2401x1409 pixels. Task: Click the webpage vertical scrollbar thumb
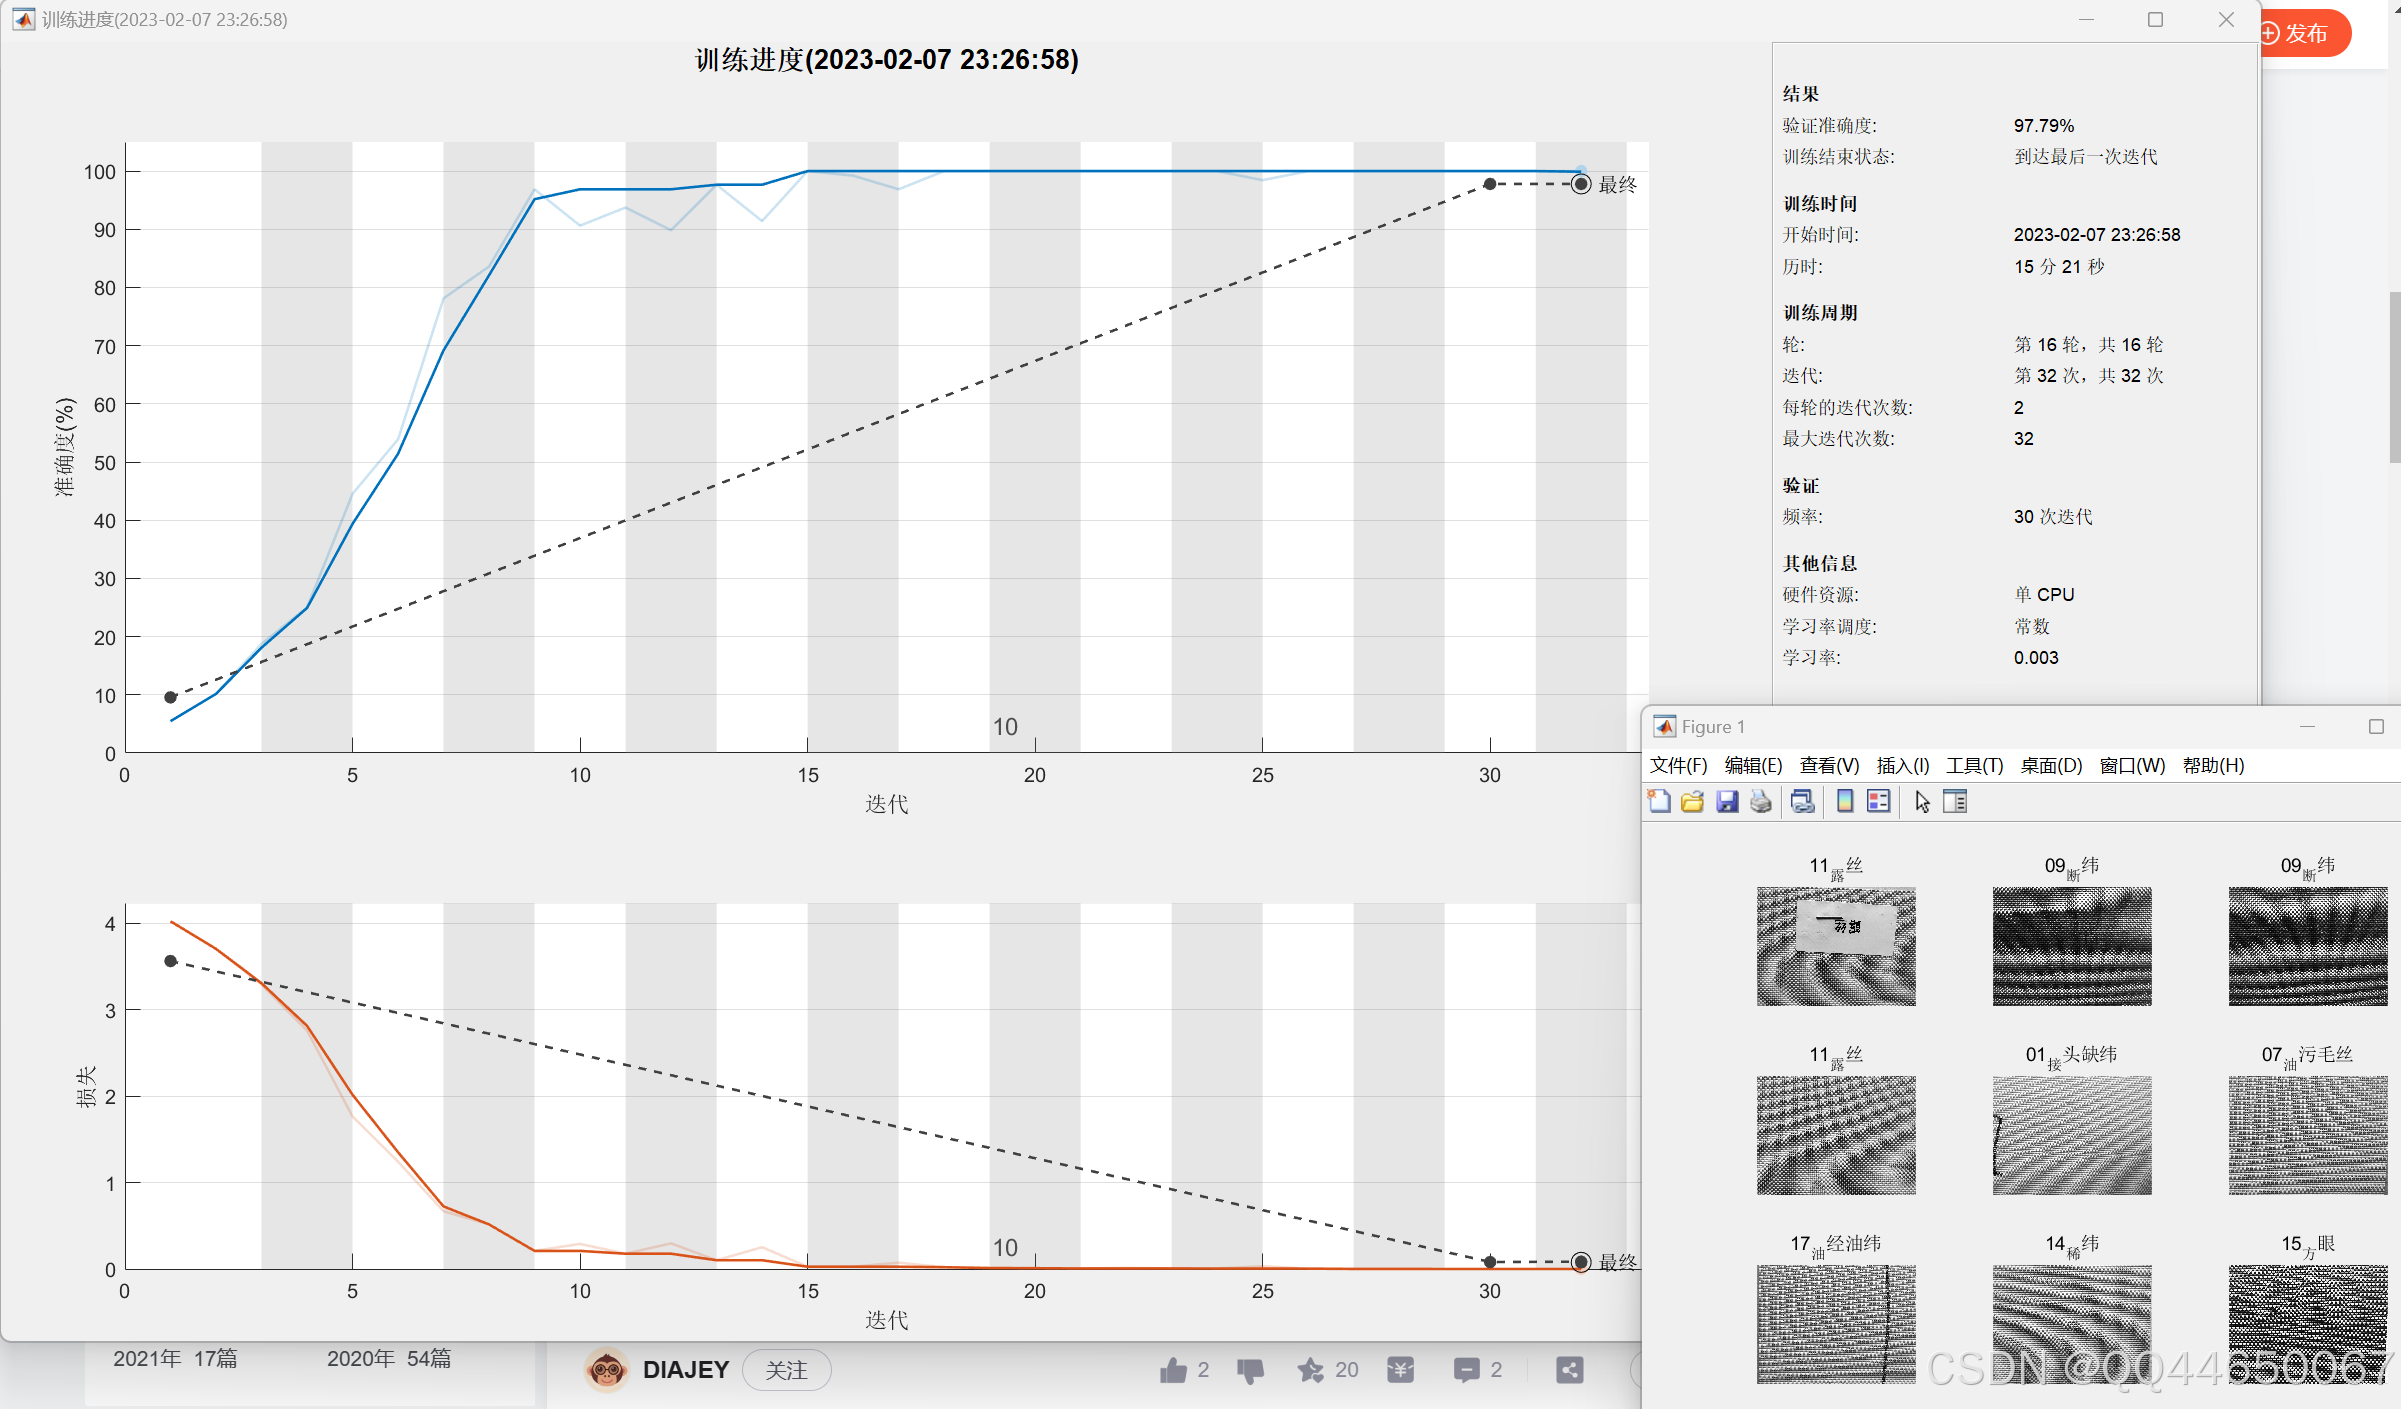point(2394,375)
